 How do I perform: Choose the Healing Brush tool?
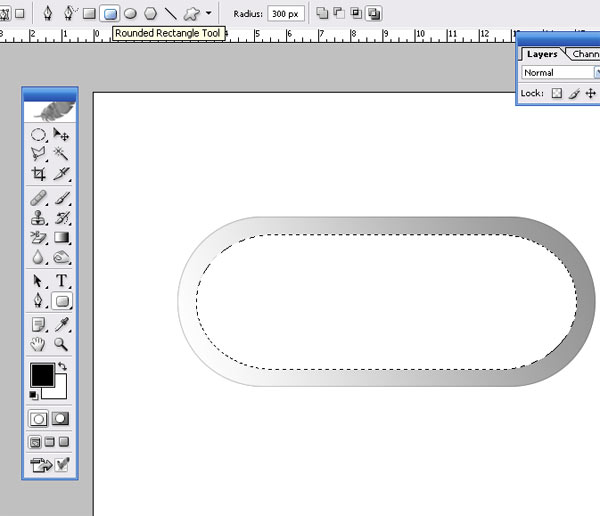38,198
